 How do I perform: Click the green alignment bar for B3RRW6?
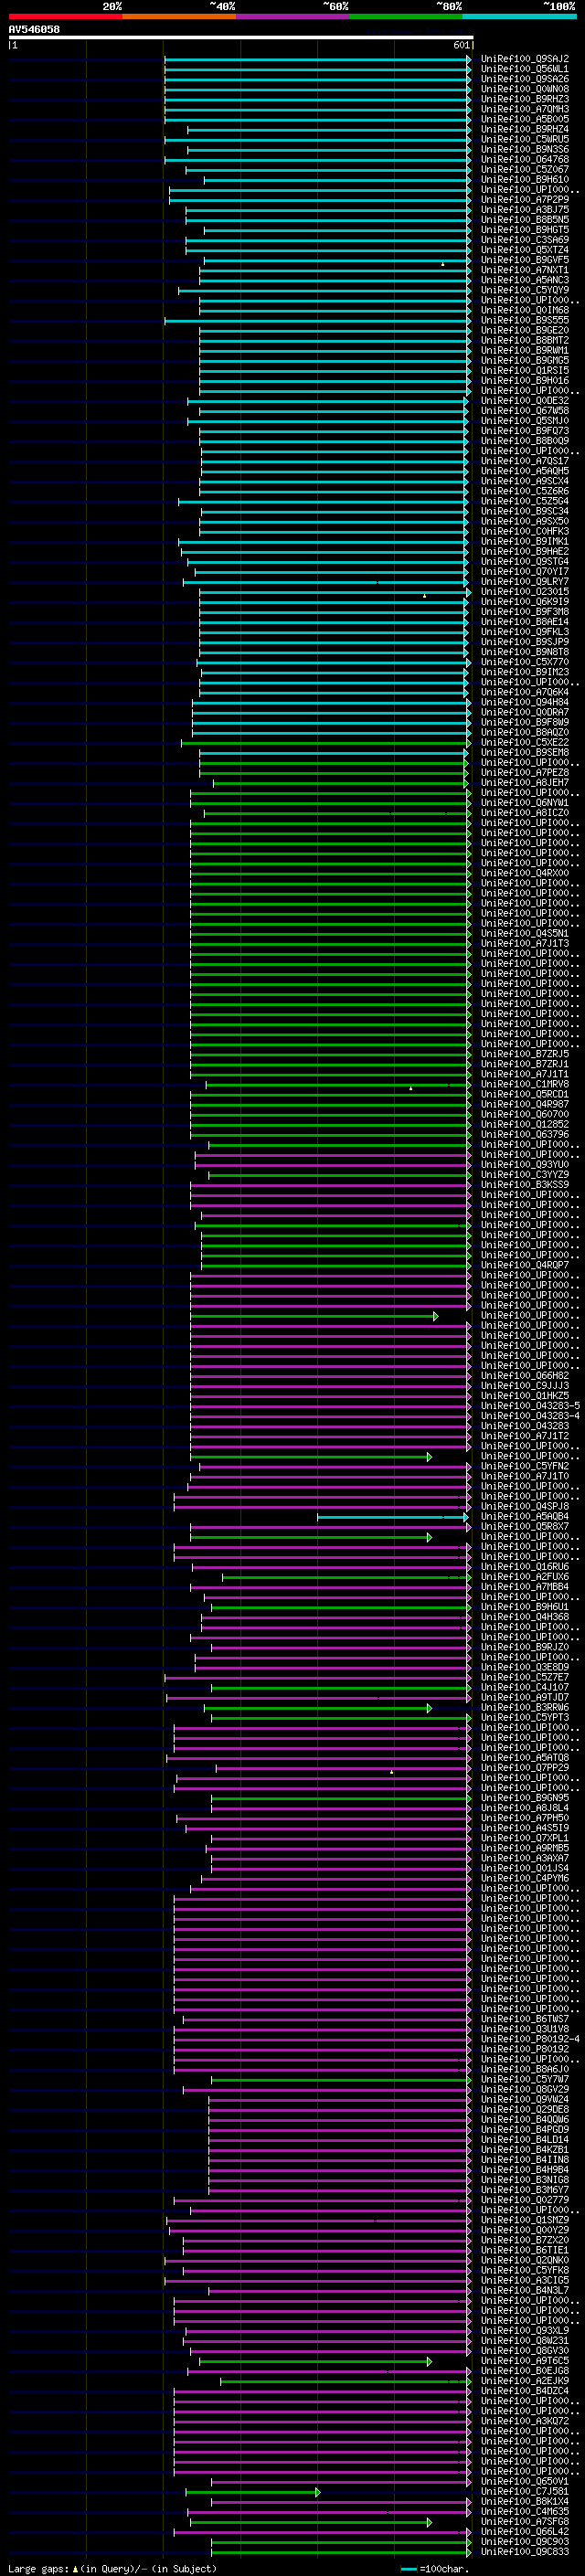318,1708
